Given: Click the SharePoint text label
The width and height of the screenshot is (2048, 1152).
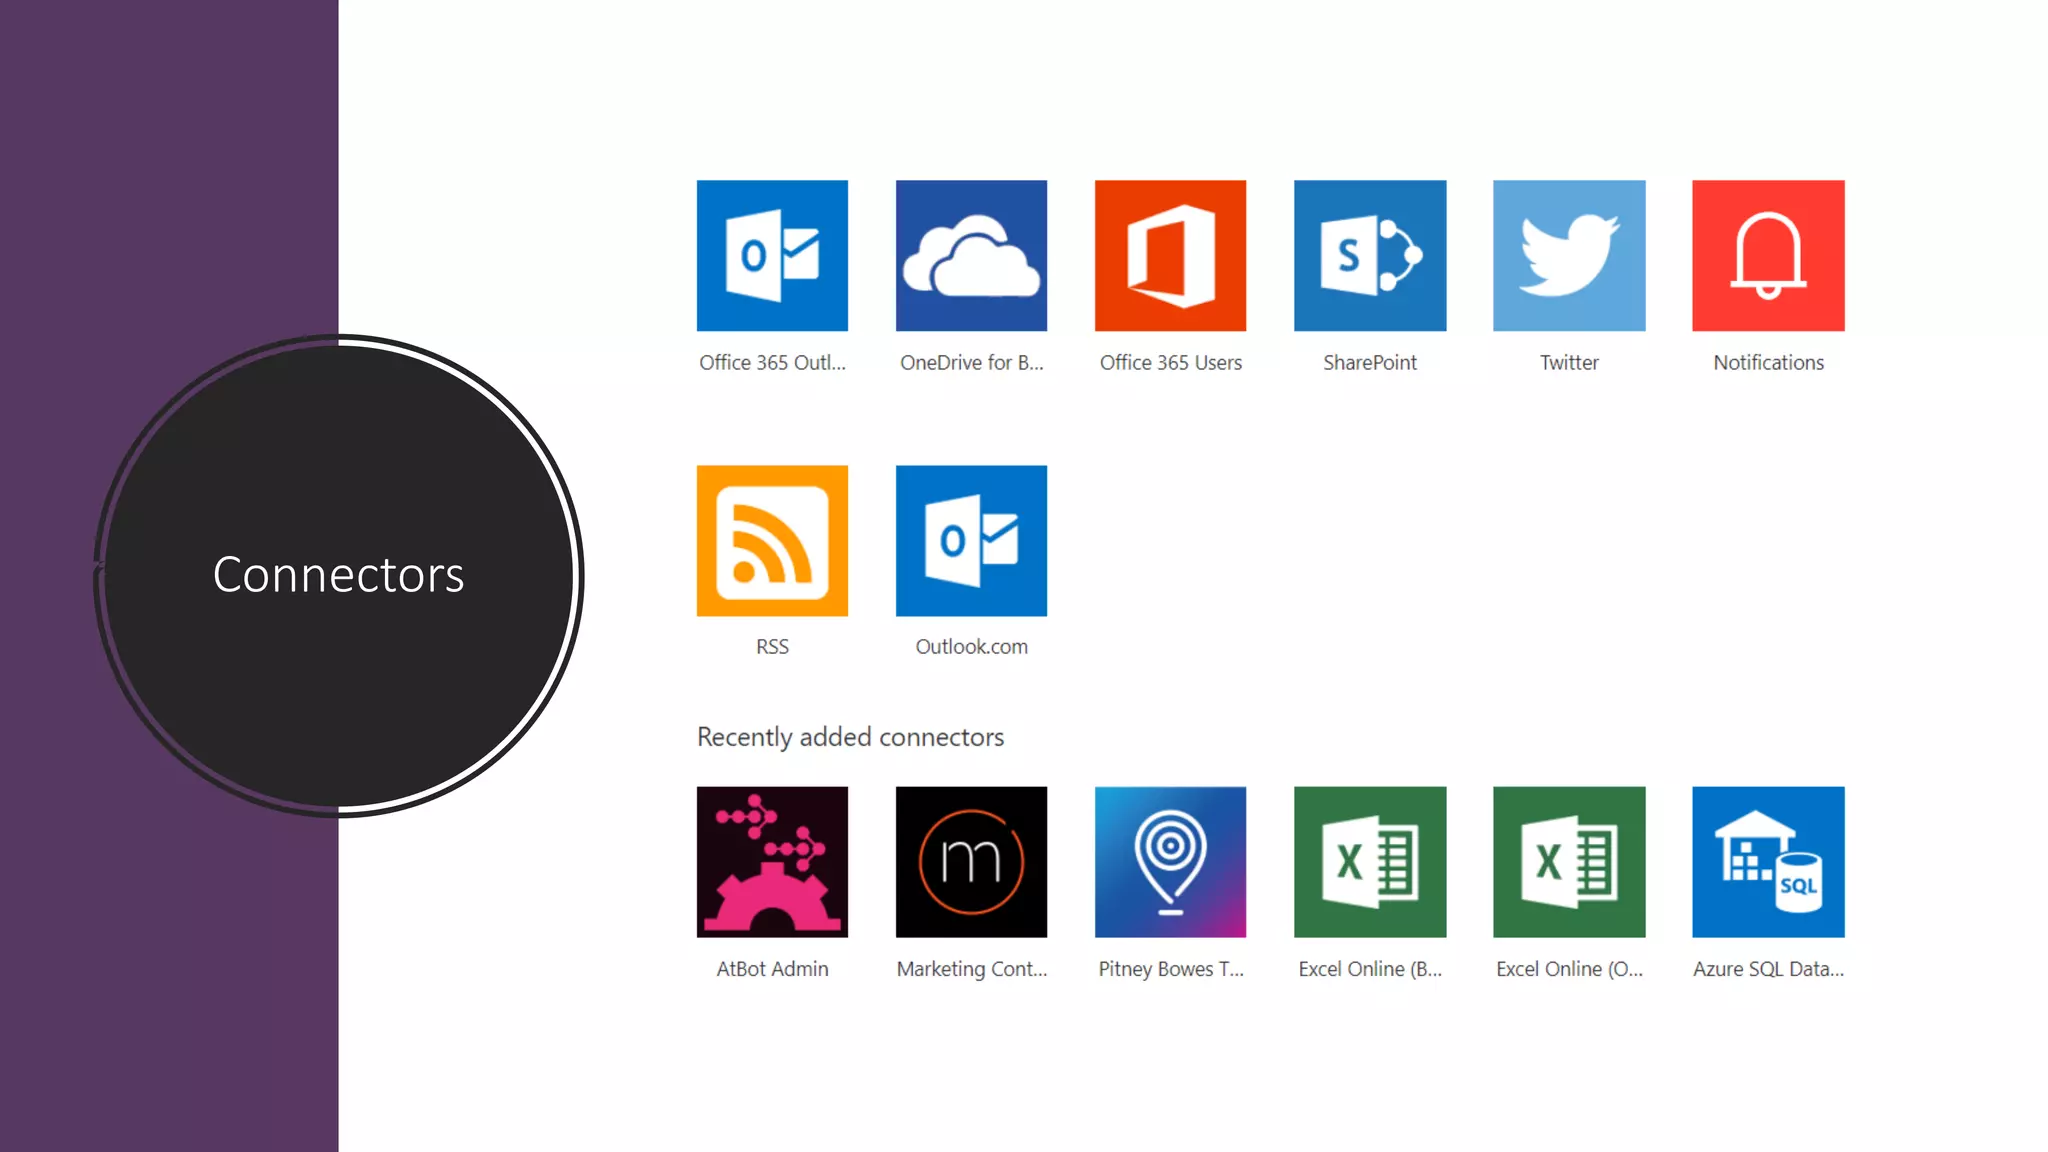Looking at the screenshot, I should tap(1369, 363).
